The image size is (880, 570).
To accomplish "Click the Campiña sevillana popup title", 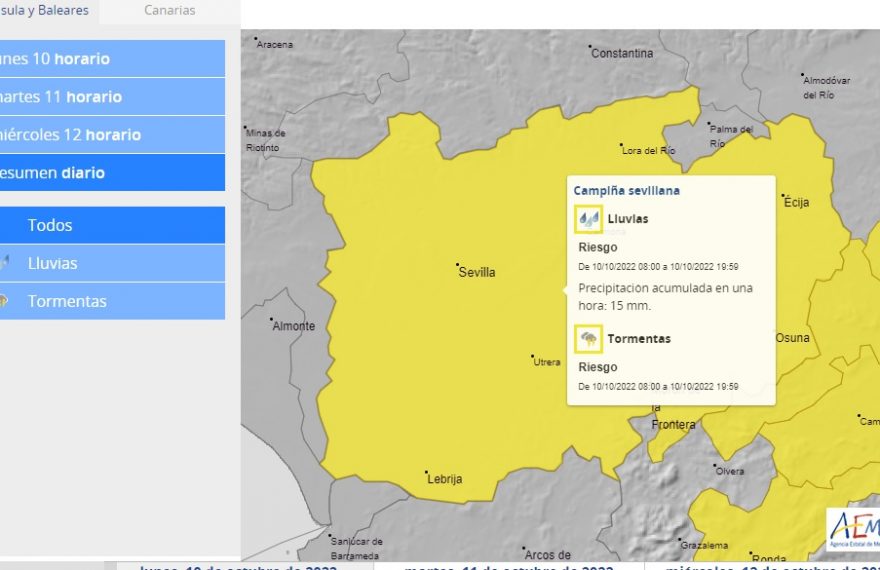I will point(626,190).
